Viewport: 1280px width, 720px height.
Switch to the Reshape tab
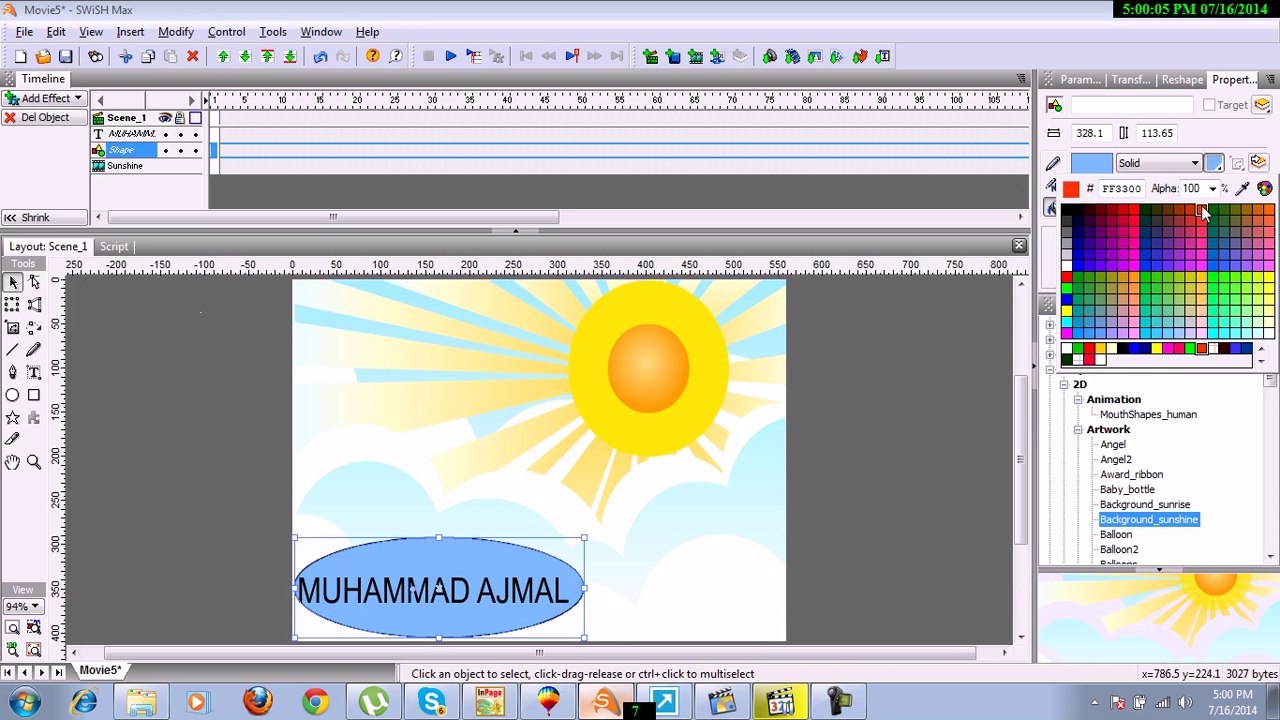pyautogui.click(x=1182, y=80)
